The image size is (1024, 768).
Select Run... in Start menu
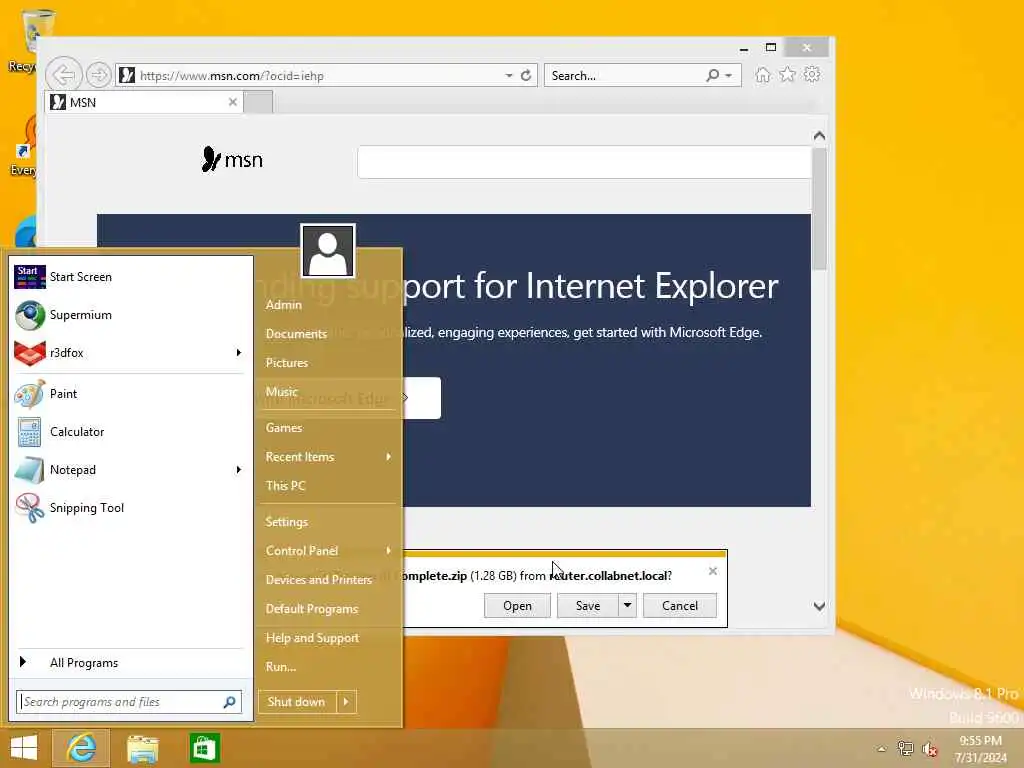(281, 667)
